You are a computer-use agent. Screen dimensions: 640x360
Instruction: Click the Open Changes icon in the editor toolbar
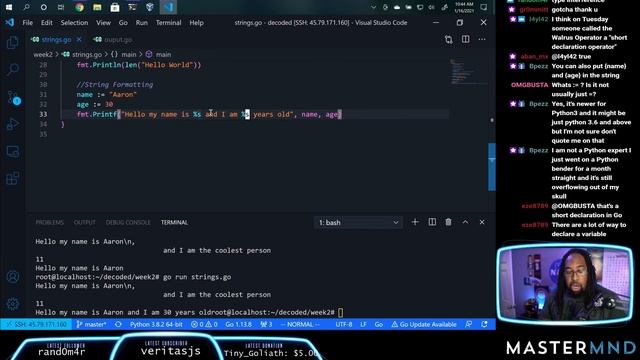click(x=449, y=40)
